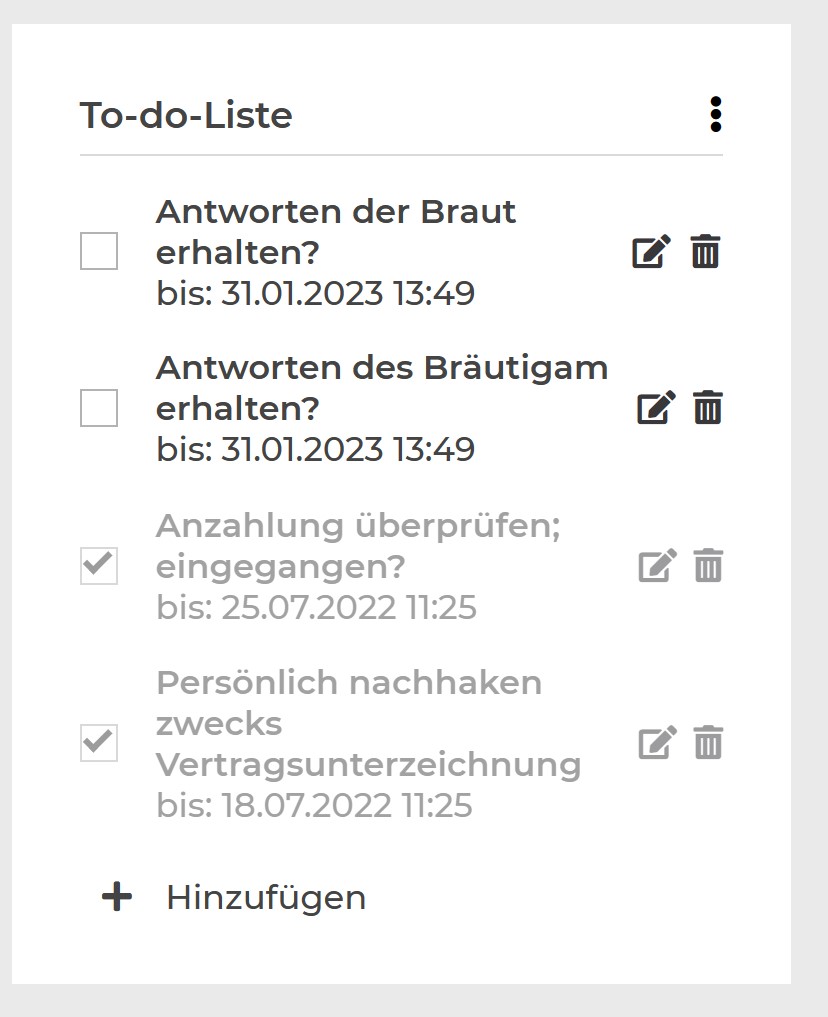The height and width of the screenshot is (1017, 828).
Task: Click the trash icon beside 'Antworten der Braut erhalten?'
Action: coord(705,252)
